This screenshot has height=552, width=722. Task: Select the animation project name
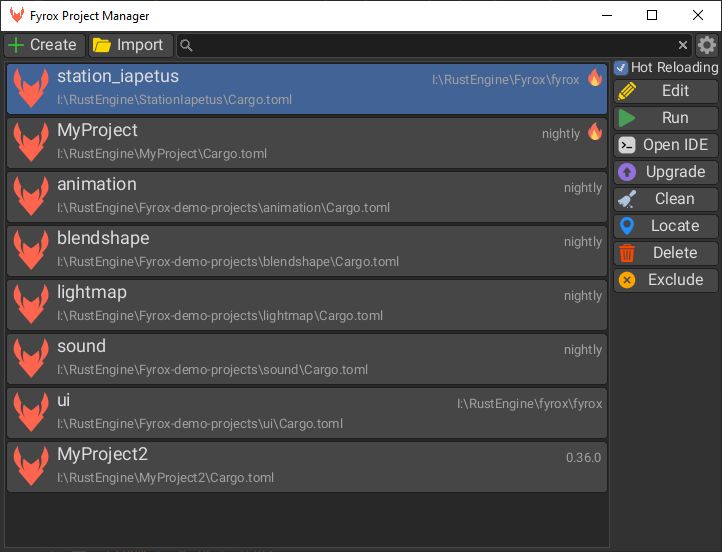point(97,184)
